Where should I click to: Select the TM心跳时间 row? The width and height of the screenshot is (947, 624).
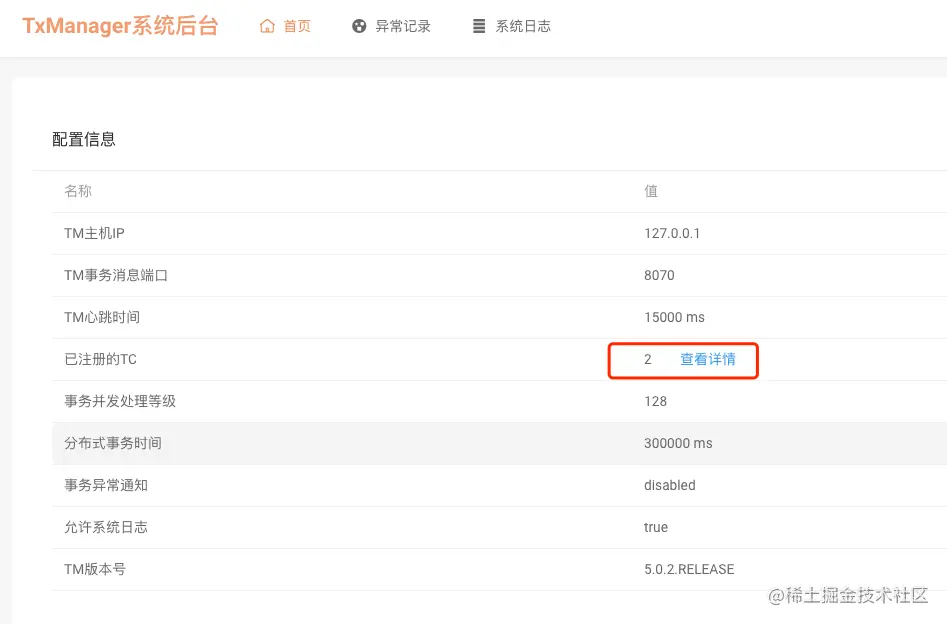click(499, 317)
